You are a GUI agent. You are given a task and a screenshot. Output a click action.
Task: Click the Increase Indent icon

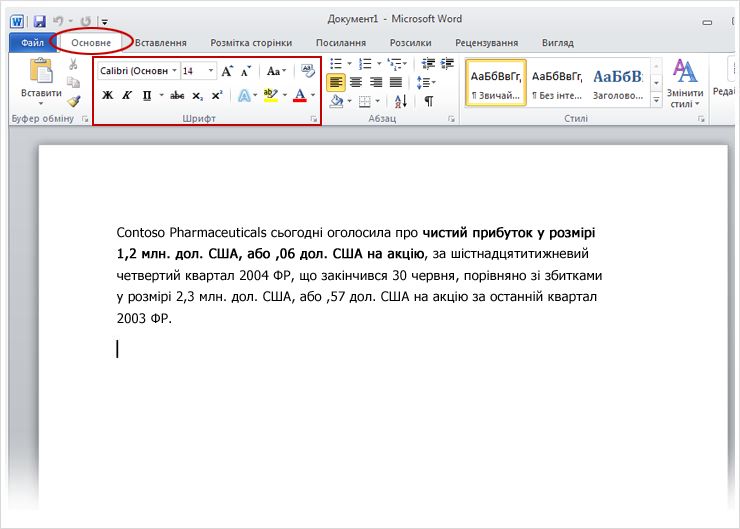click(x=447, y=64)
